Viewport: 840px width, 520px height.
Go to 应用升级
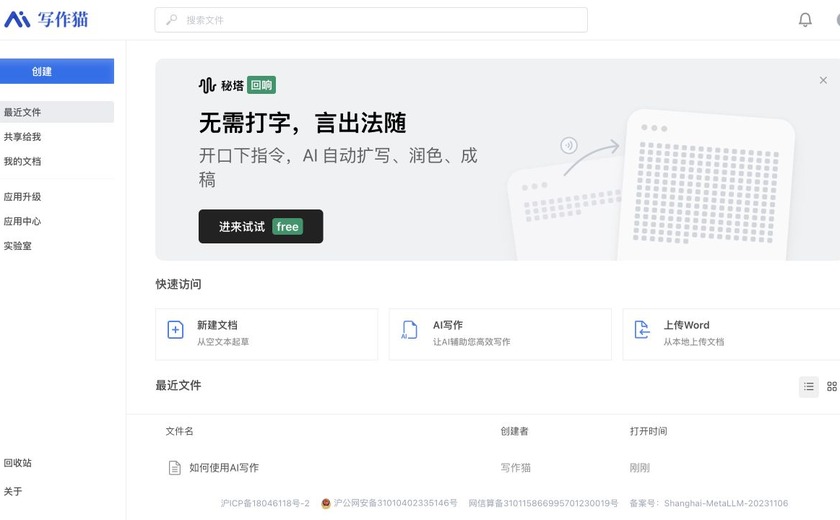(x=22, y=197)
